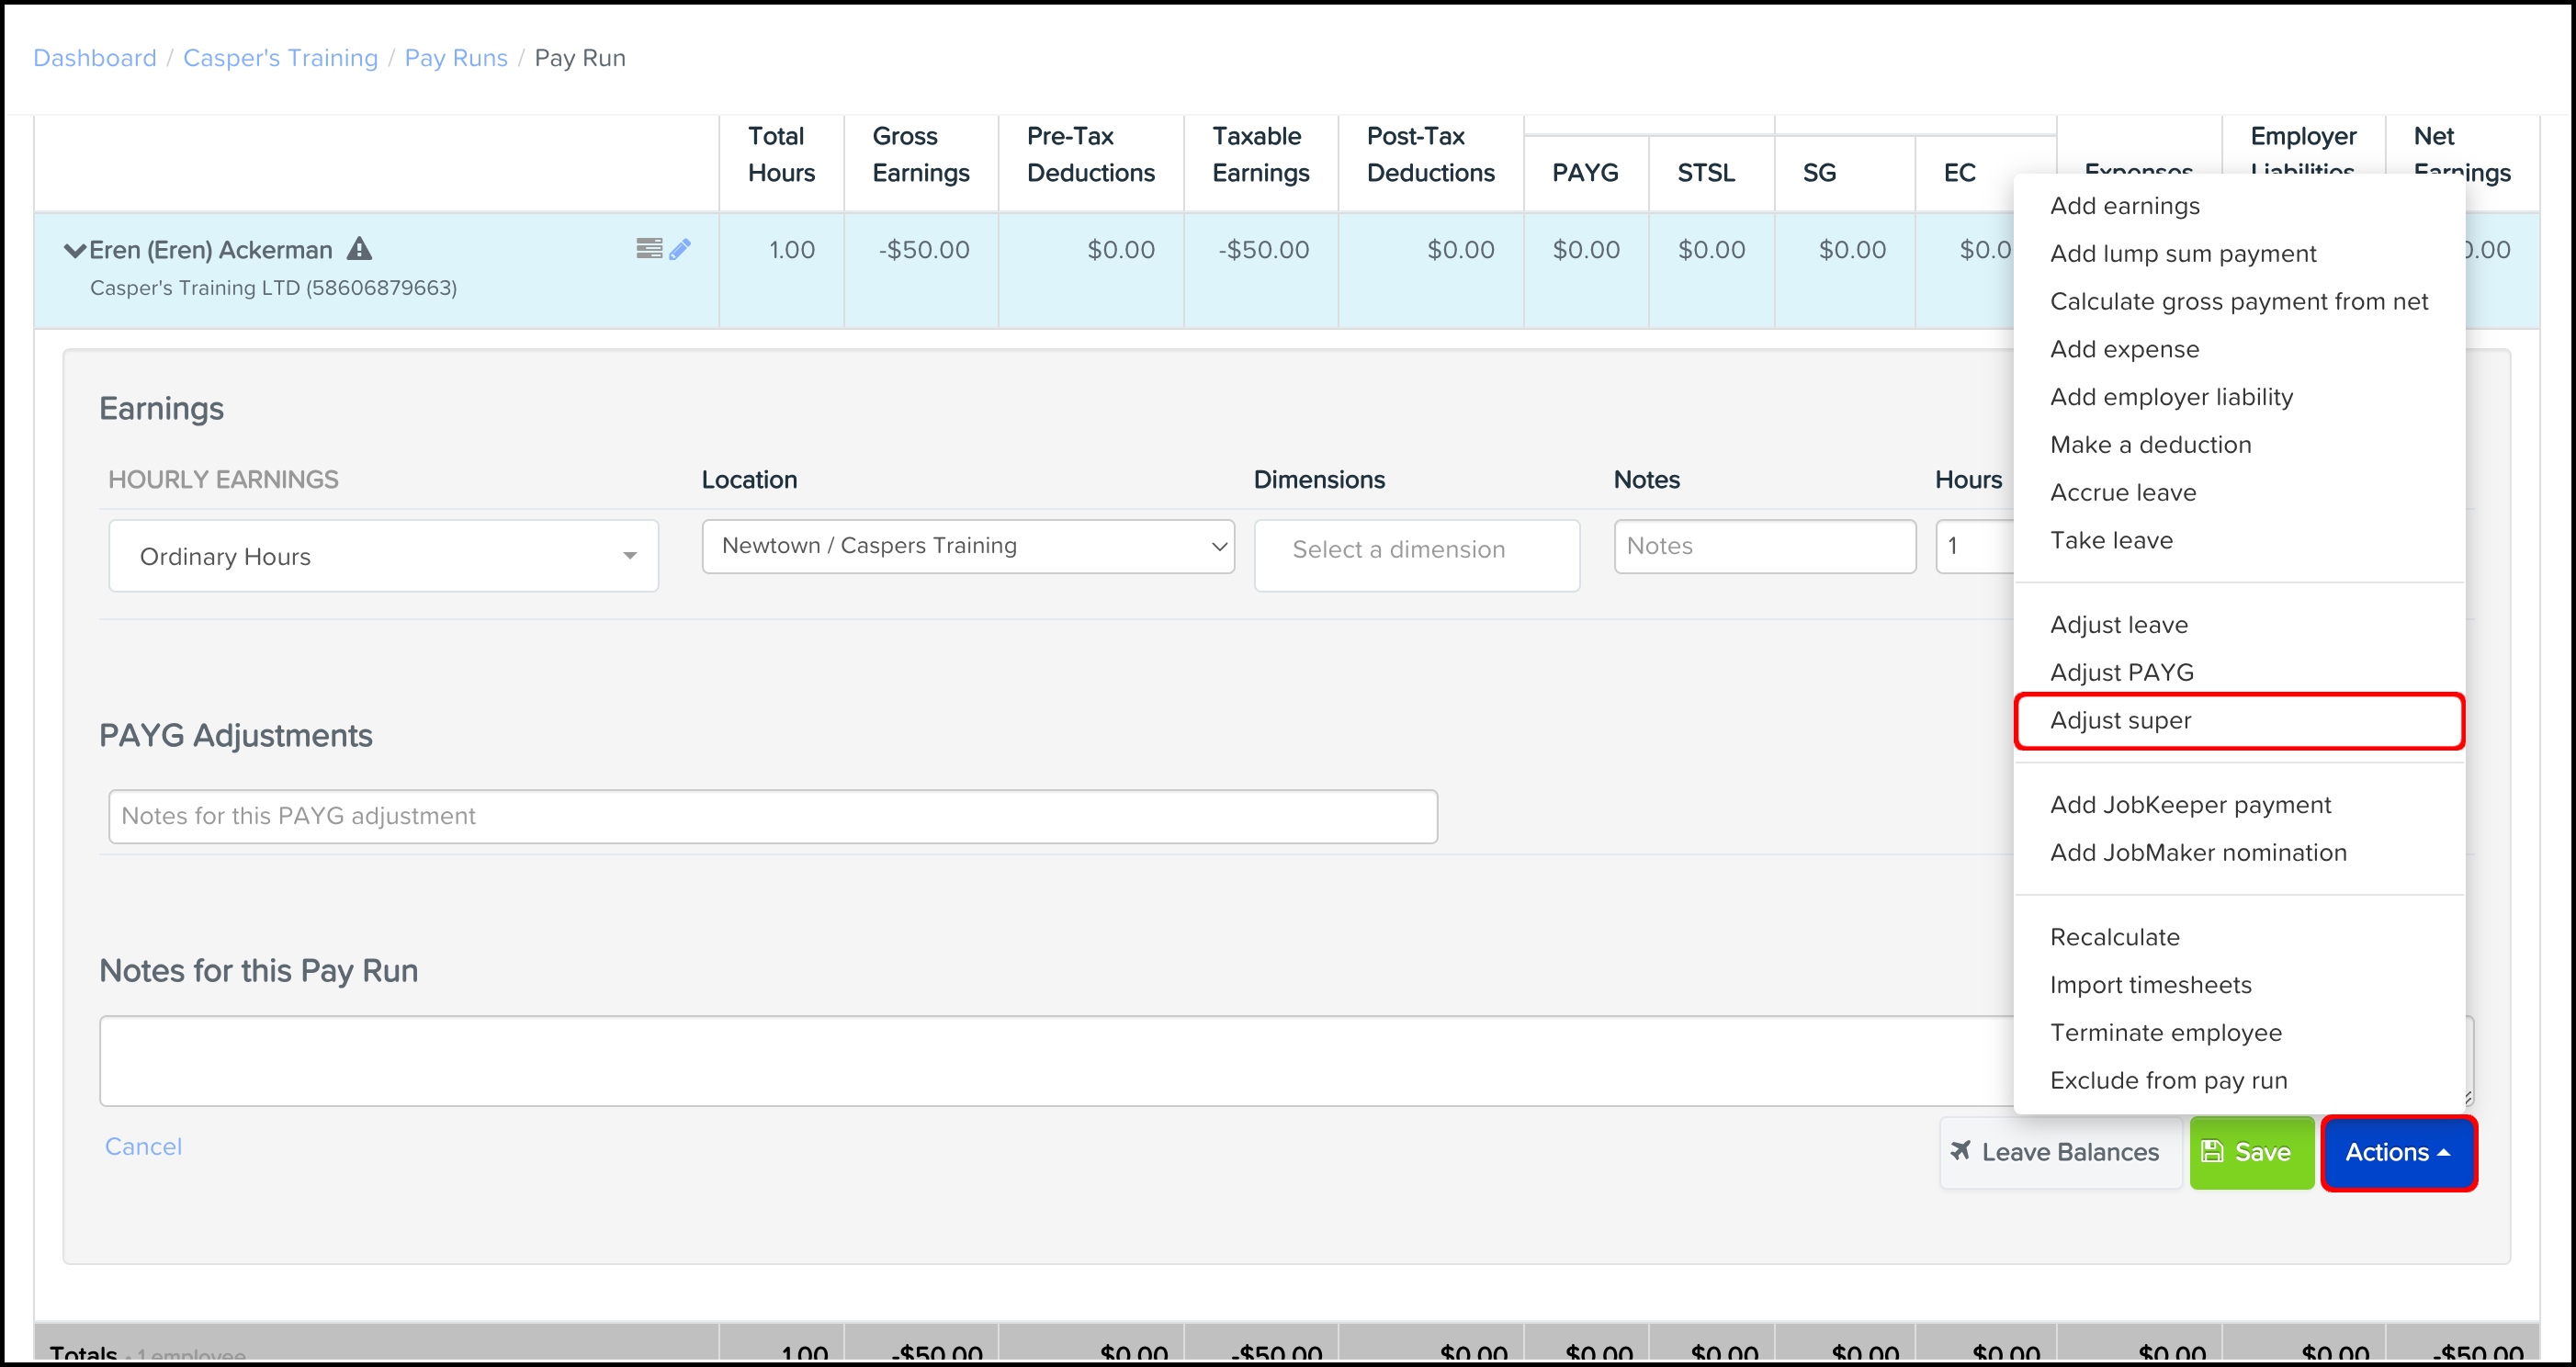Go to Pay Runs breadcrumb link
The height and width of the screenshot is (1367, 2576).
tap(455, 58)
